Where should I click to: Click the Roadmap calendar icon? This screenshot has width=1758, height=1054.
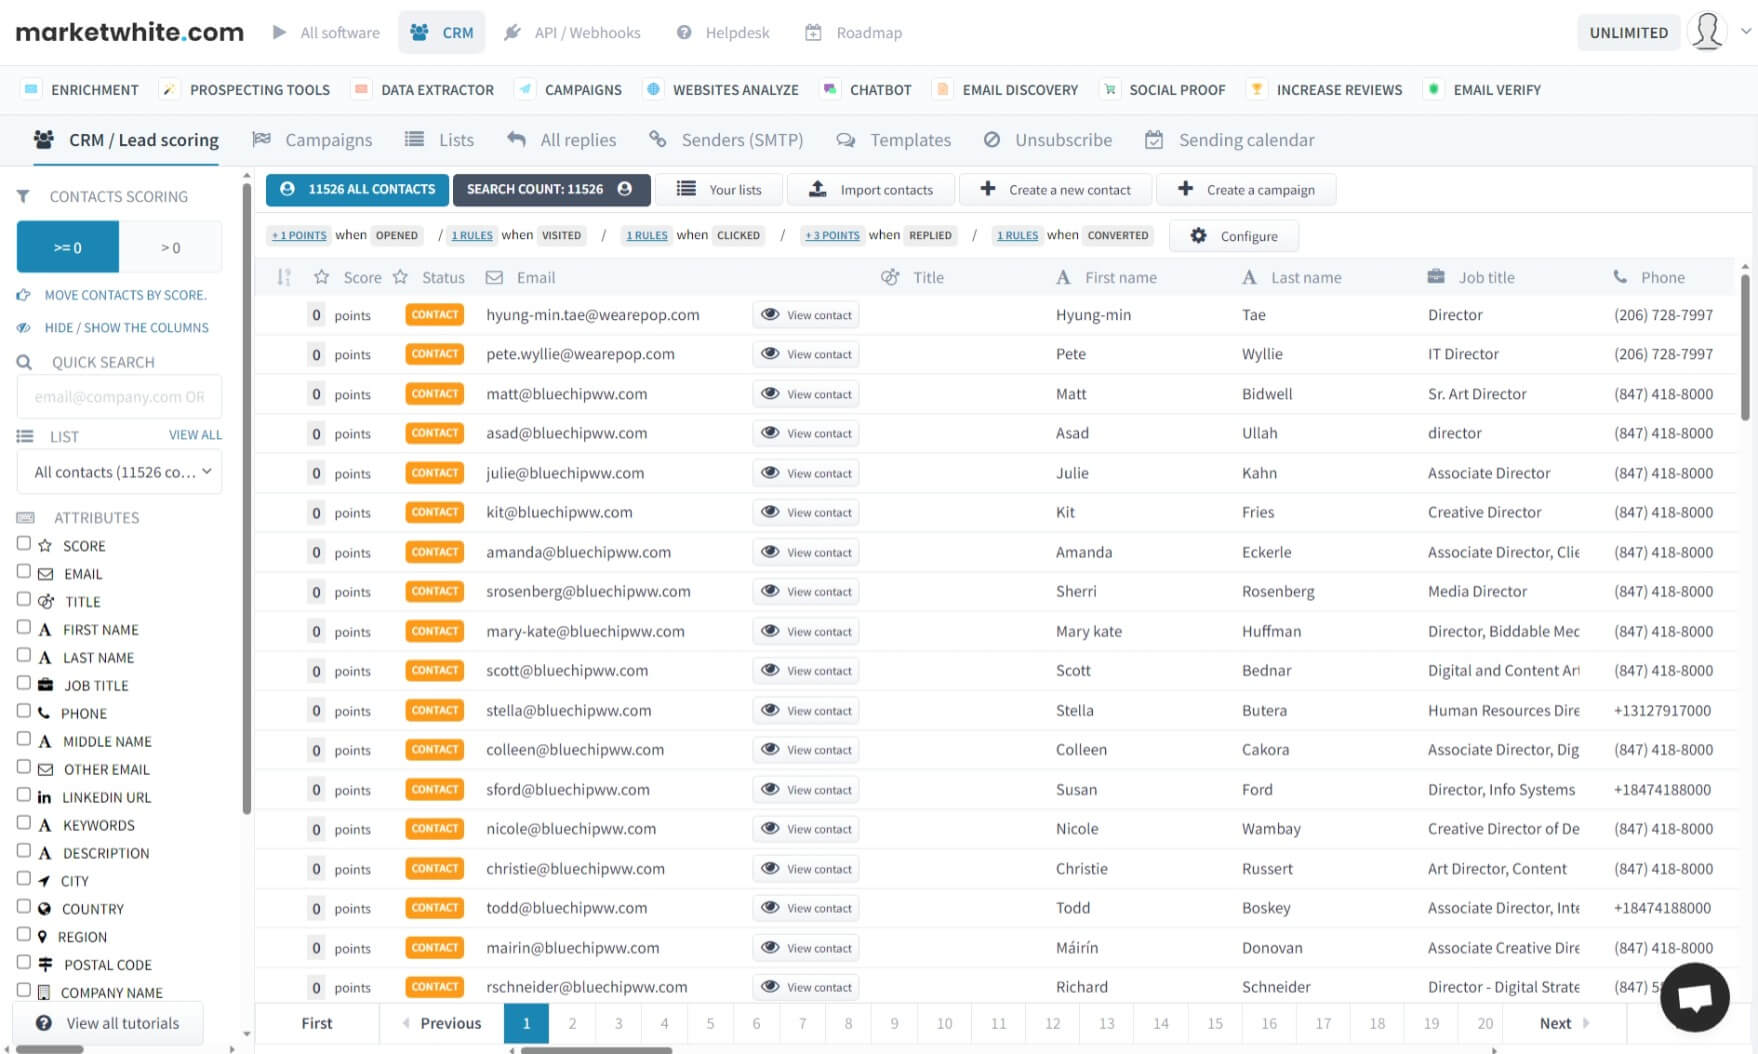pos(813,33)
